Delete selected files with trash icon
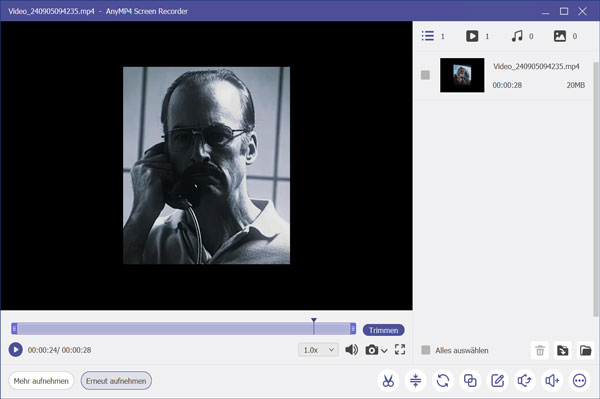600x399 pixels. (540, 350)
